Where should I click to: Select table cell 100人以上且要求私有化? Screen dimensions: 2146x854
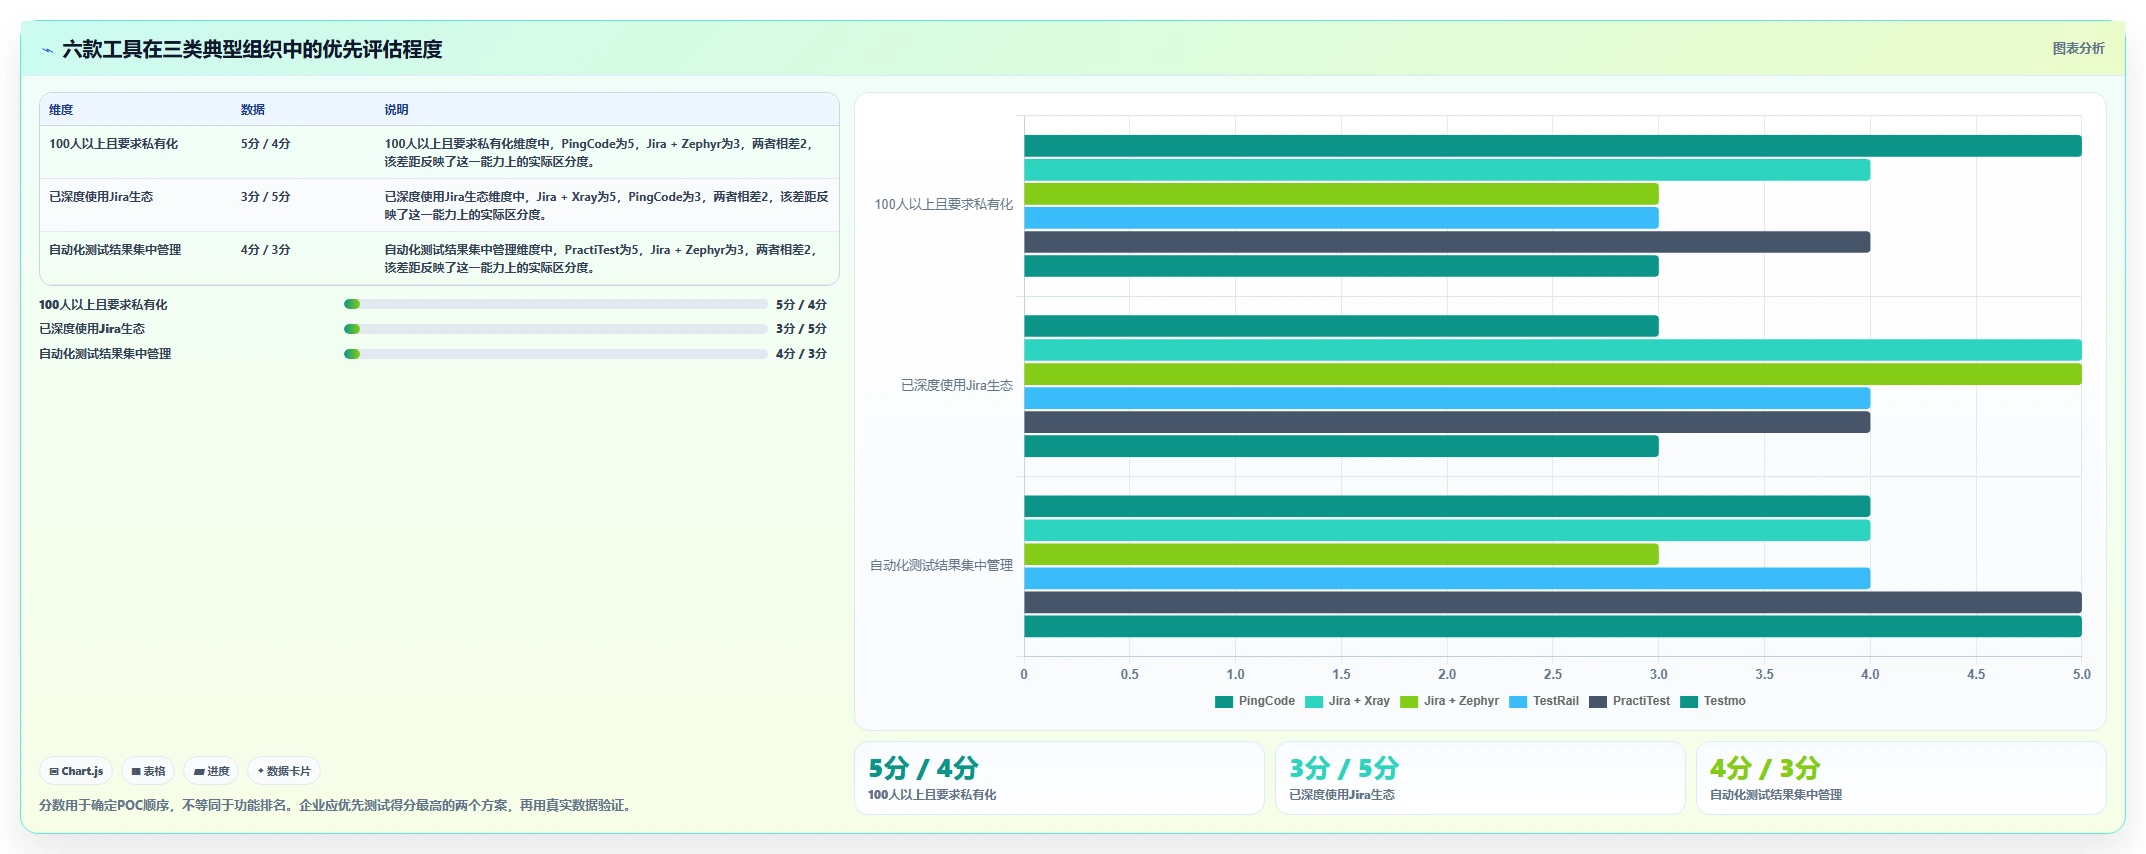pos(113,144)
